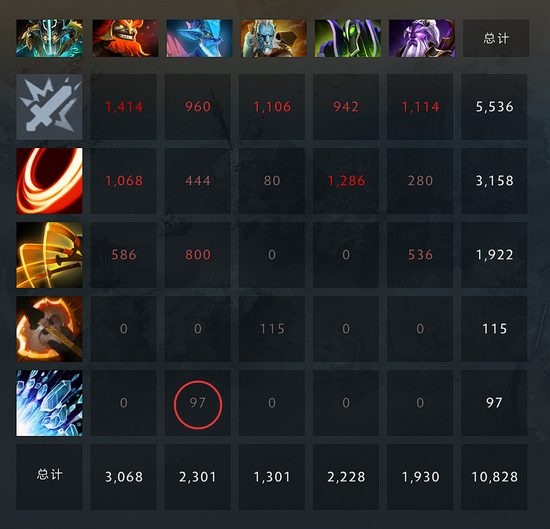The image size is (550, 529).
Task: Select the 1,286 red damage cell
Action: tap(346, 181)
